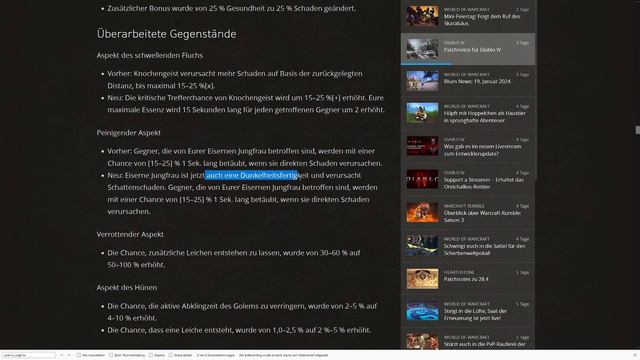Image resolution: width=640 pixels, height=360 pixels.
Task: Go to previous match in find bar
Action: coord(62,355)
